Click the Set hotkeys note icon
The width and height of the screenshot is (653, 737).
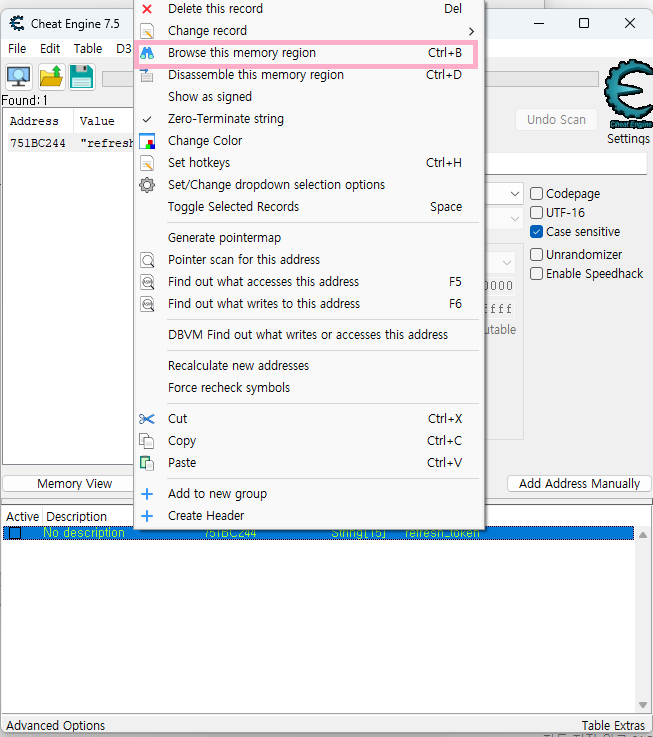point(147,163)
